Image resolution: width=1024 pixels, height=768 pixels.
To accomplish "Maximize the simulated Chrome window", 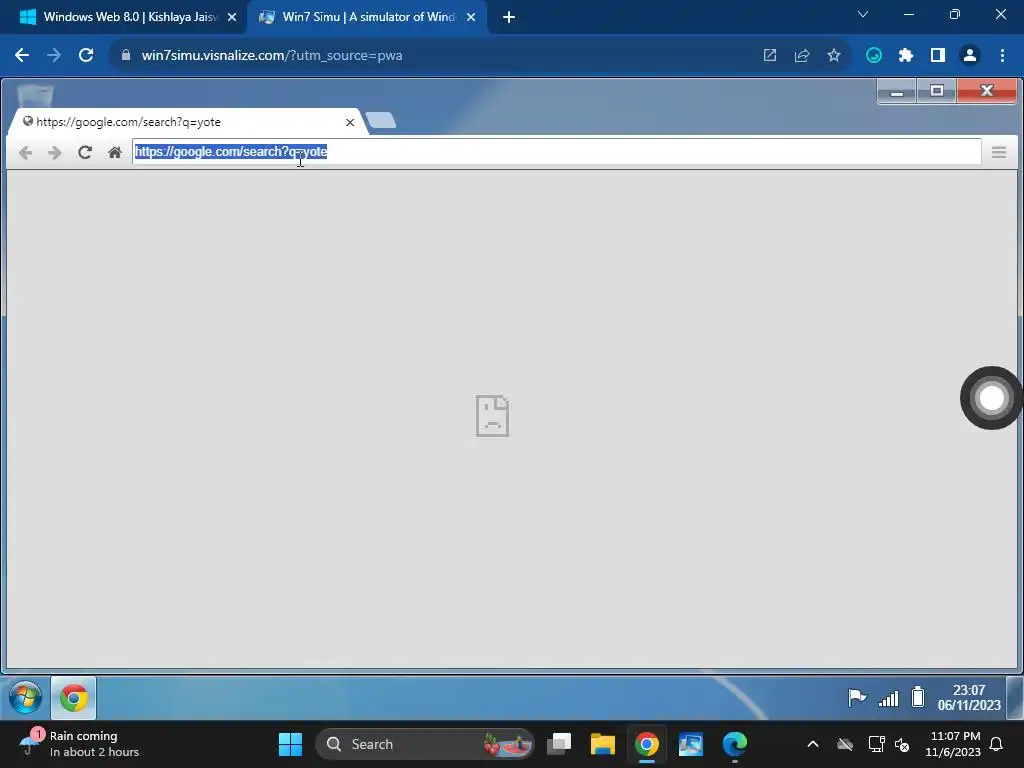I will tap(936, 91).
